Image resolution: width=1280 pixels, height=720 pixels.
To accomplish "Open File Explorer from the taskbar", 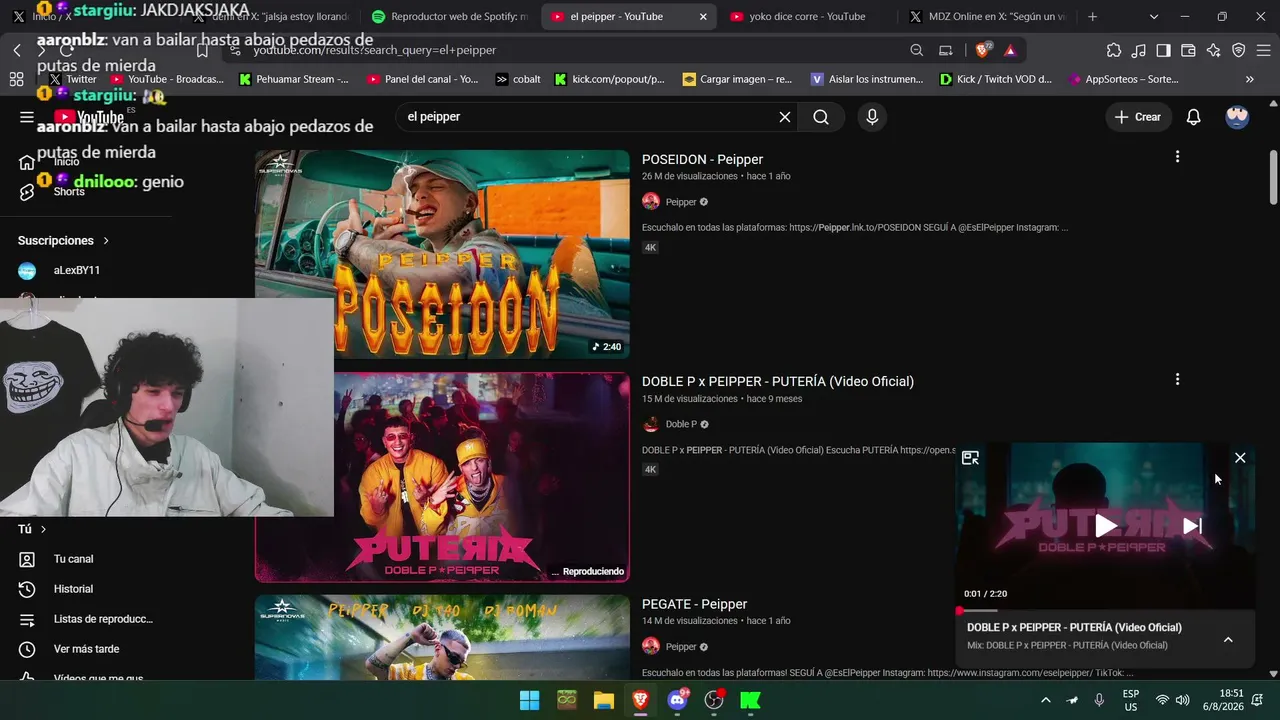I will coord(604,700).
